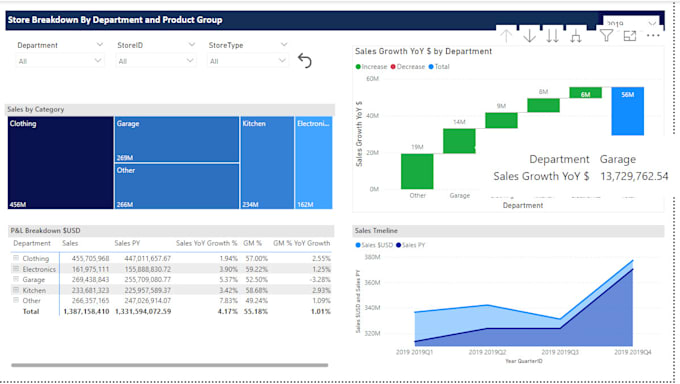The height and width of the screenshot is (384, 680).
Task: Click Garage GM YoY growth -3.28%
Action: pyautogui.click(x=320, y=279)
